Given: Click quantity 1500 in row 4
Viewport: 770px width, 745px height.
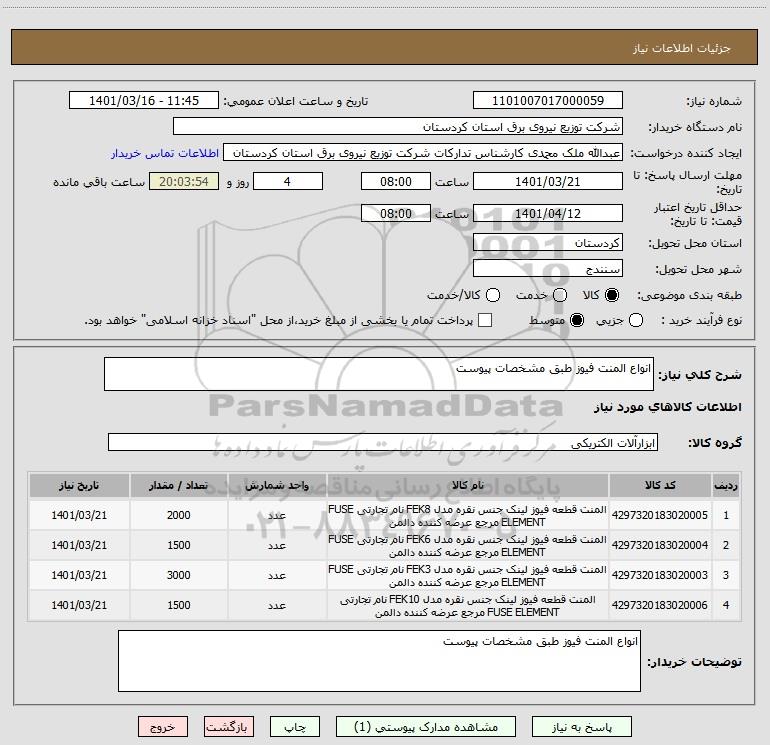Looking at the screenshot, I should 179,605.
